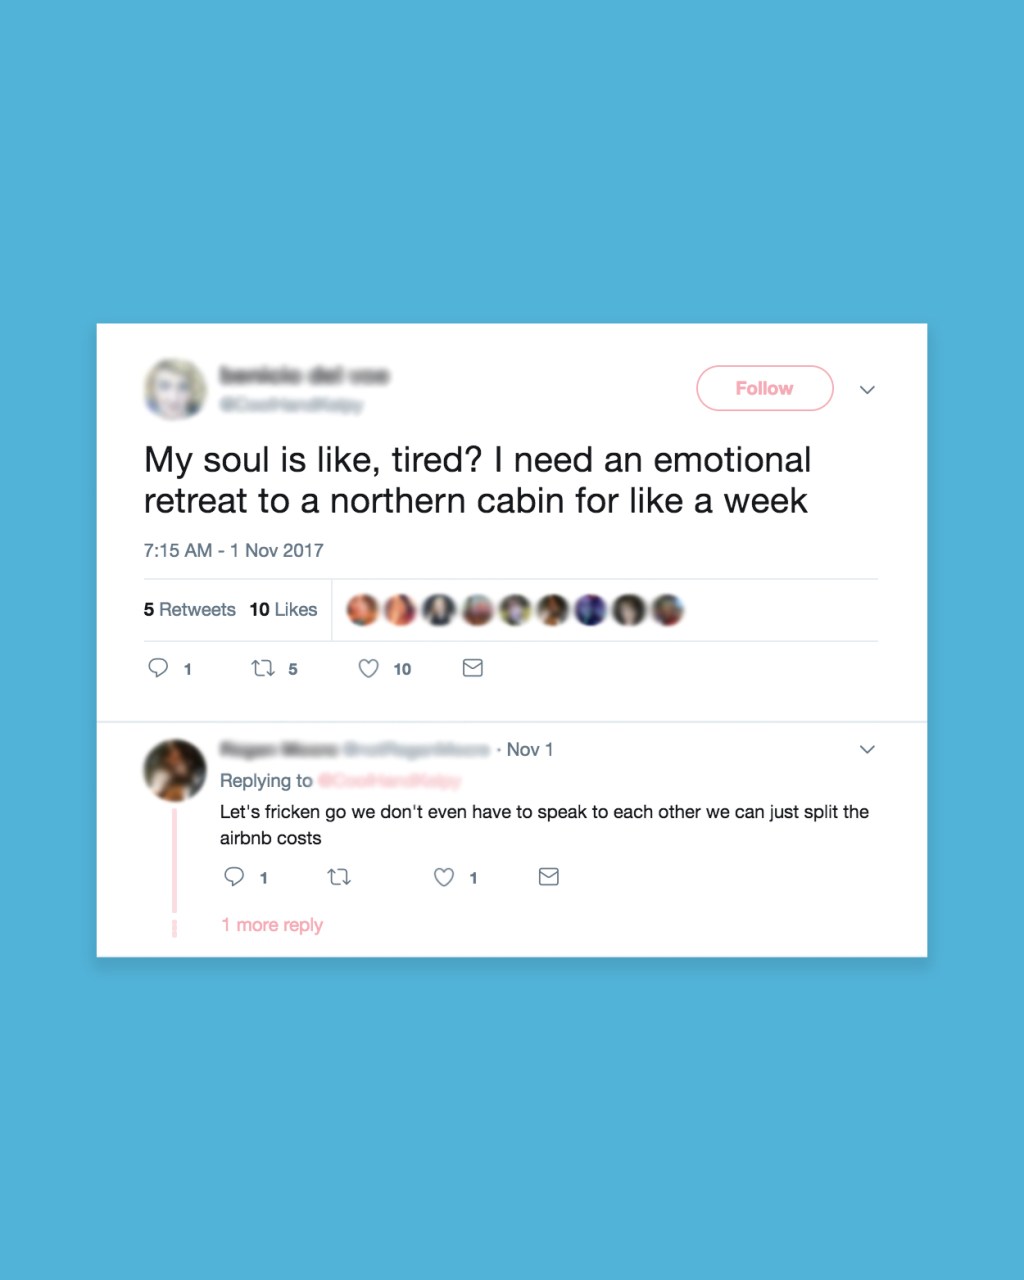Click the last liker's avatar
The width and height of the screenshot is (1024, 1280).
(667, 609)
